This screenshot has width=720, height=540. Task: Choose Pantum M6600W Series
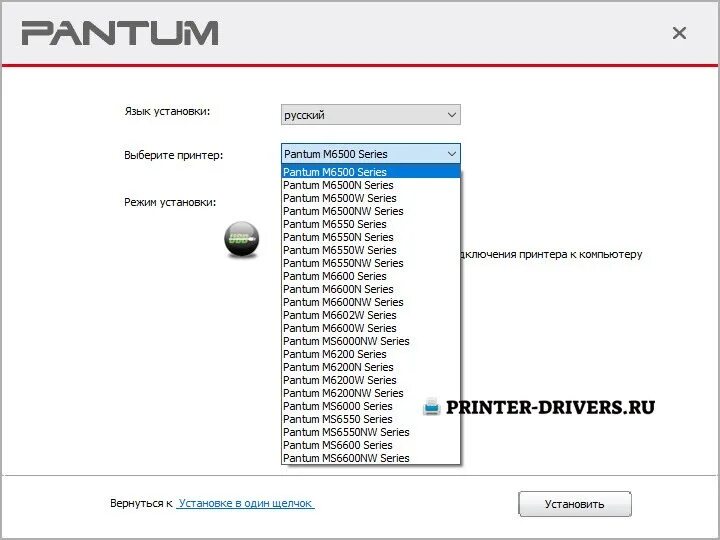point(371,328)
